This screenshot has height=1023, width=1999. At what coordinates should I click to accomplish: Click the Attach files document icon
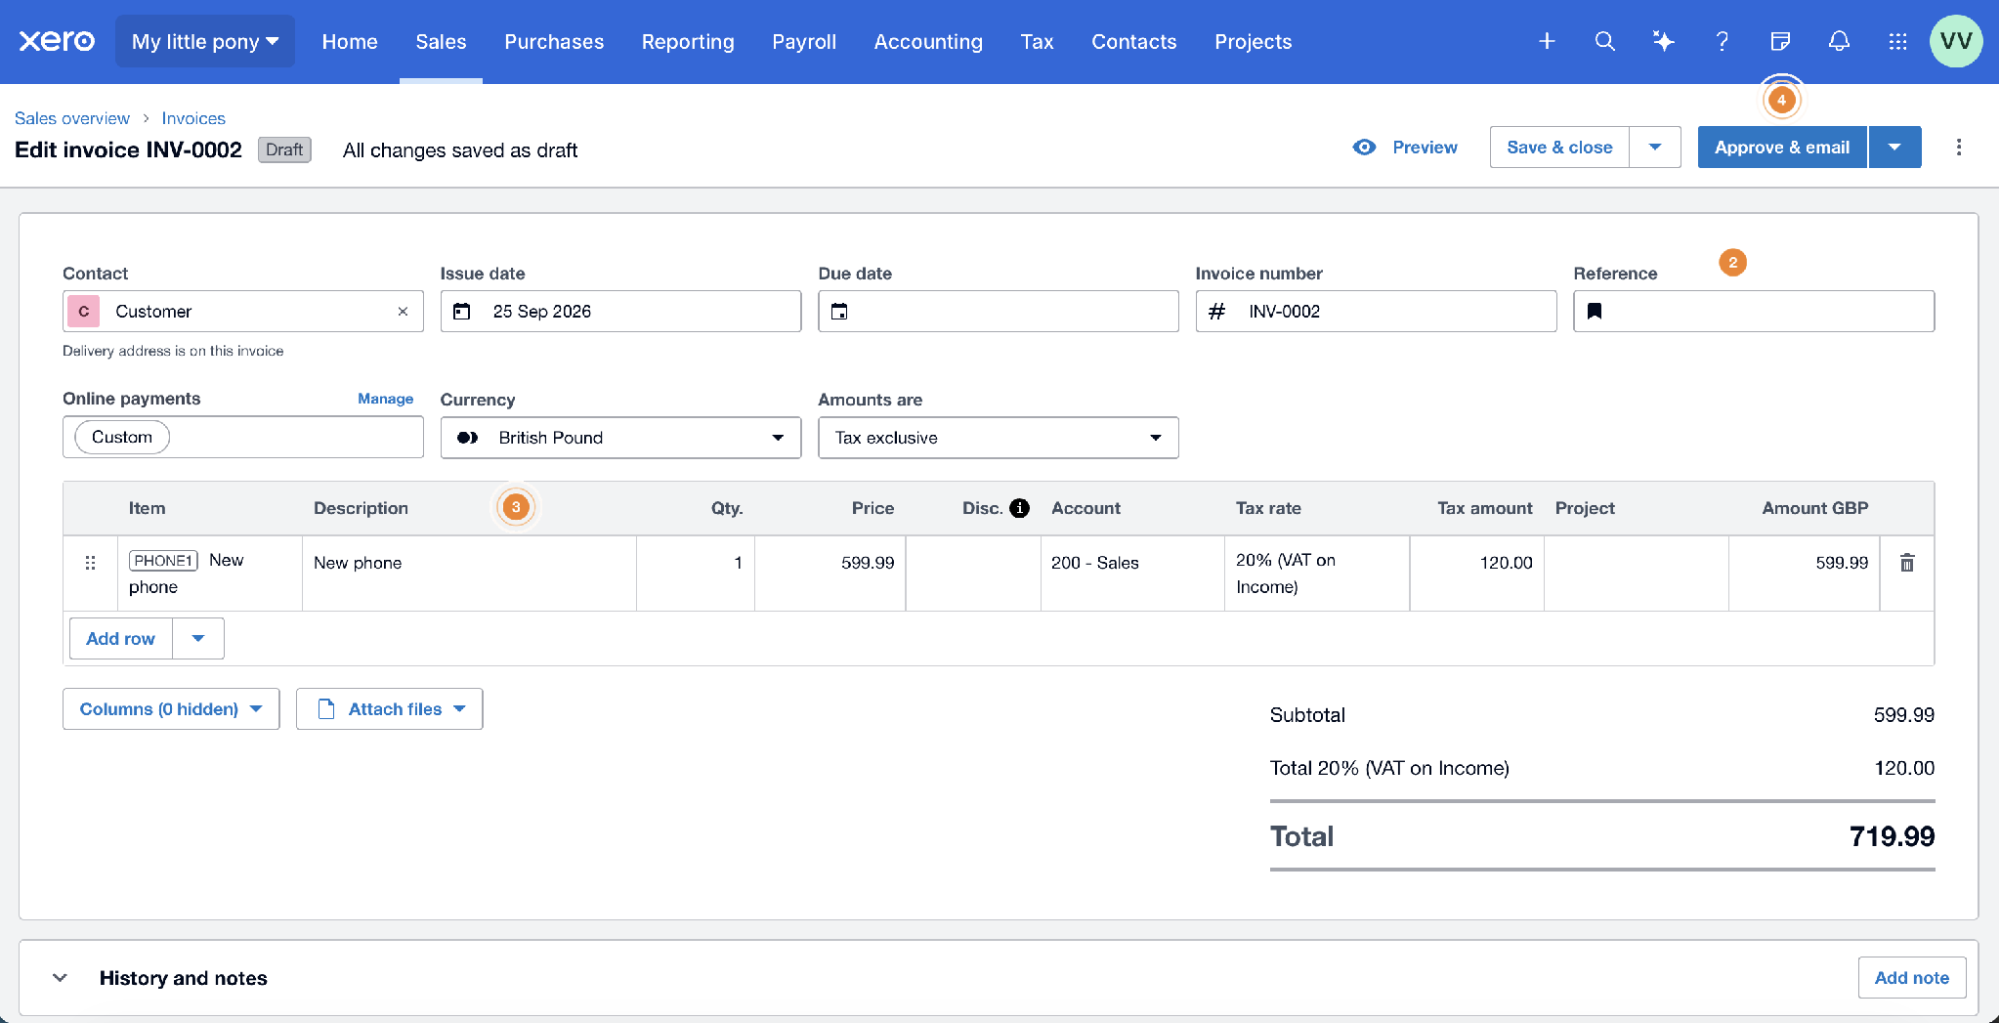coord(325,709)
